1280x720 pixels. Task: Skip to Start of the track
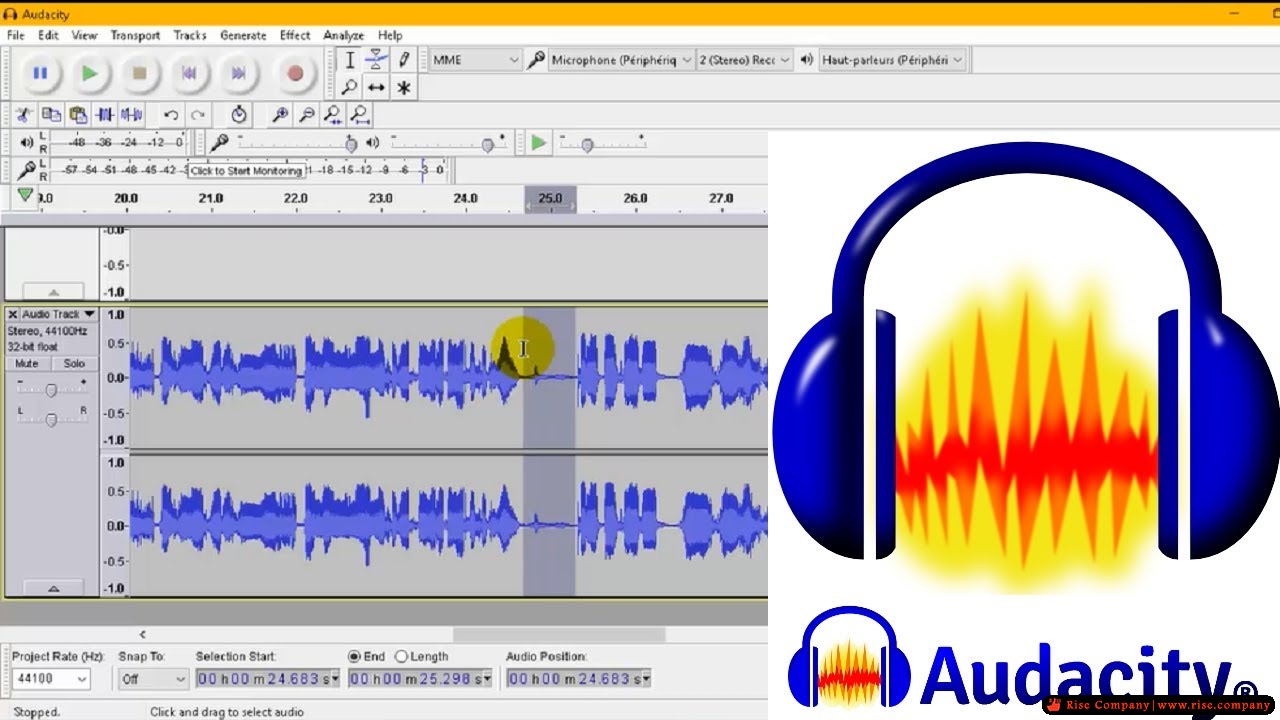click(189, 73)
